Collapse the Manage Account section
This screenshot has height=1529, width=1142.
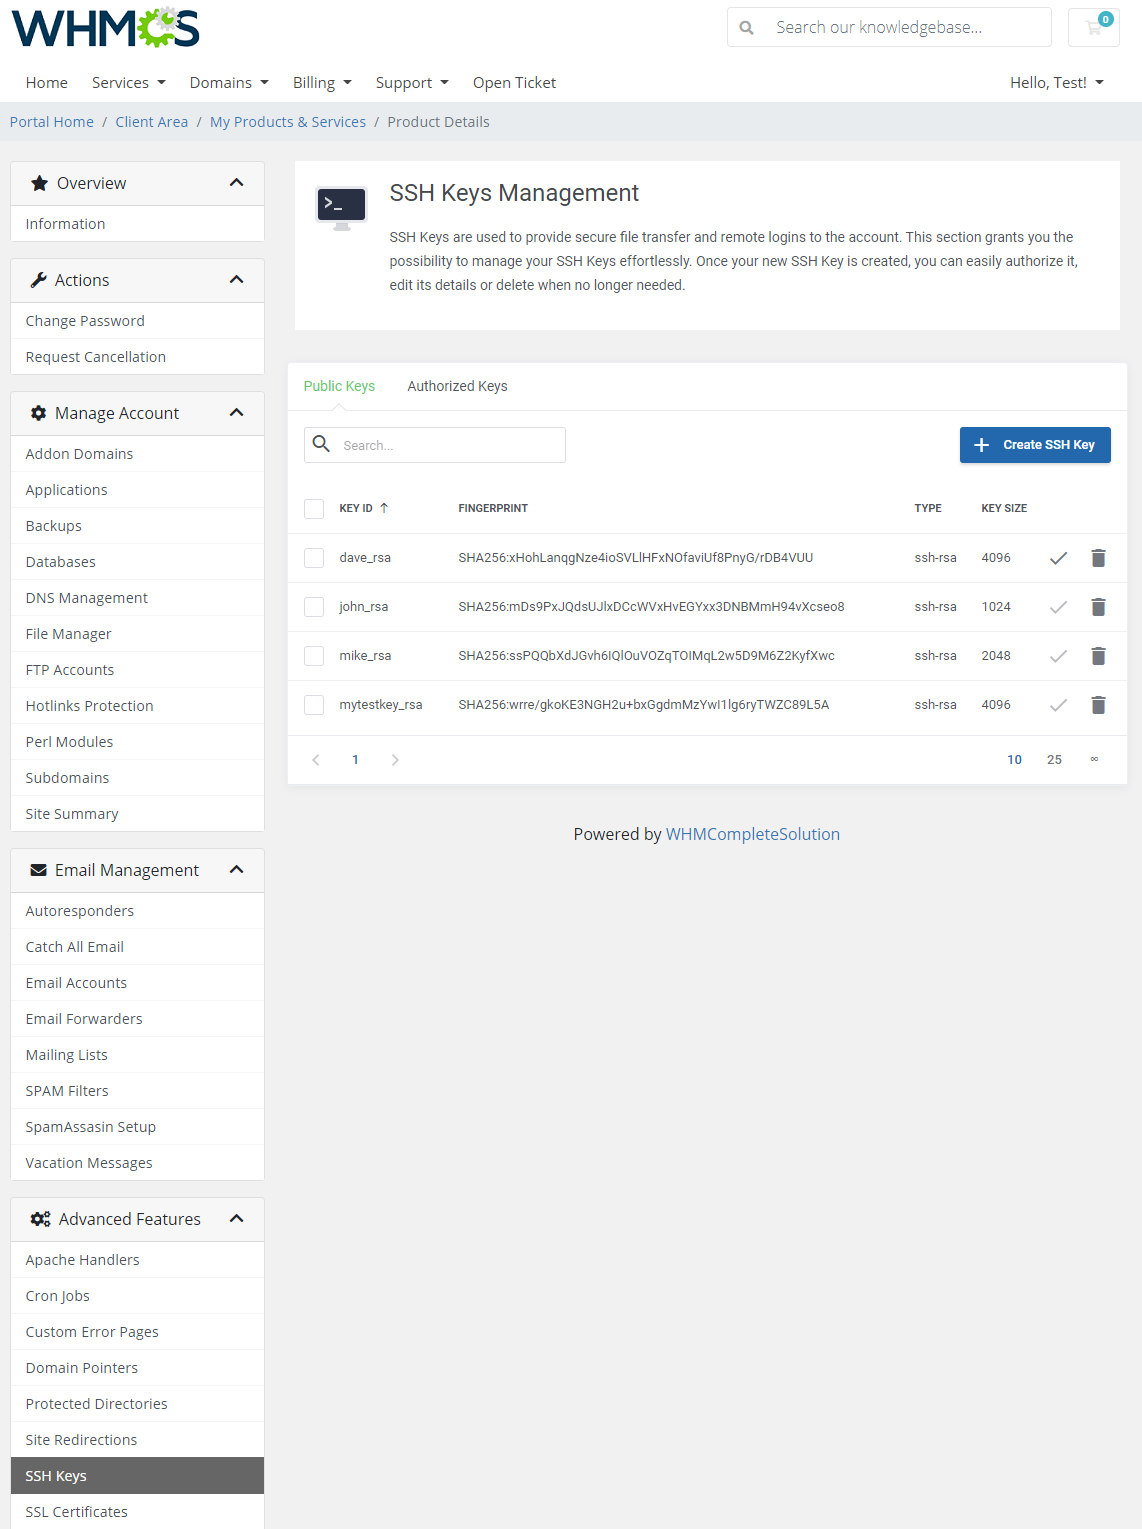tap(237, 412)
